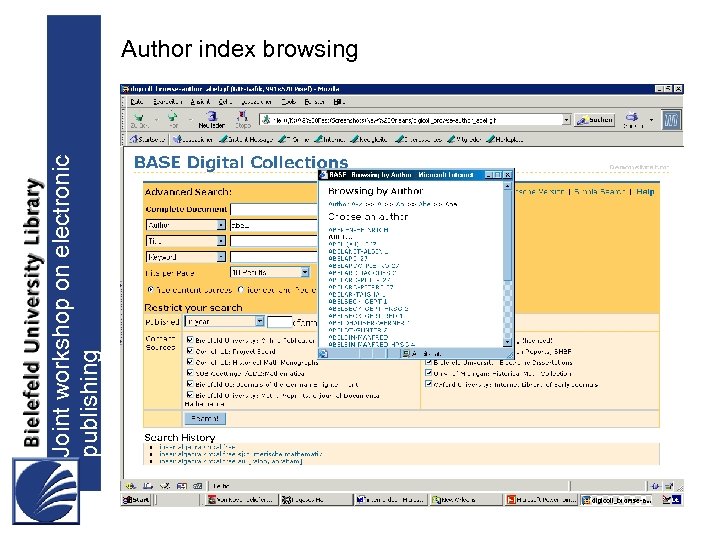Open the Print button dropdown arrow

click(651, 120)
